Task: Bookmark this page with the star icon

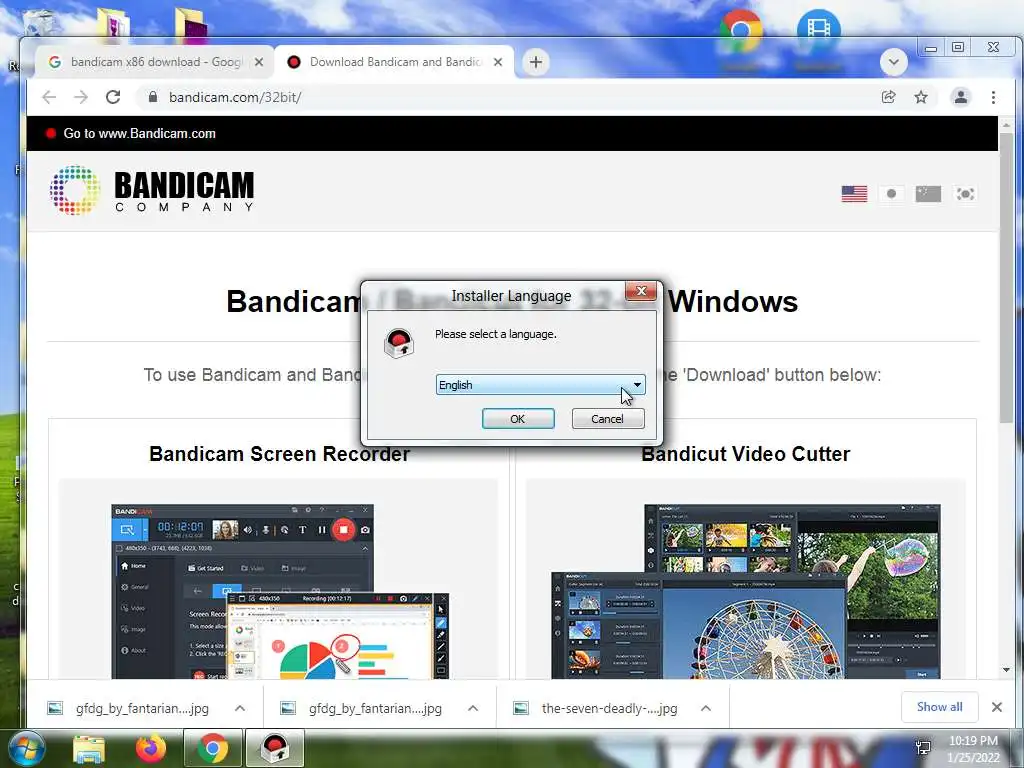Action: point(921,97)
